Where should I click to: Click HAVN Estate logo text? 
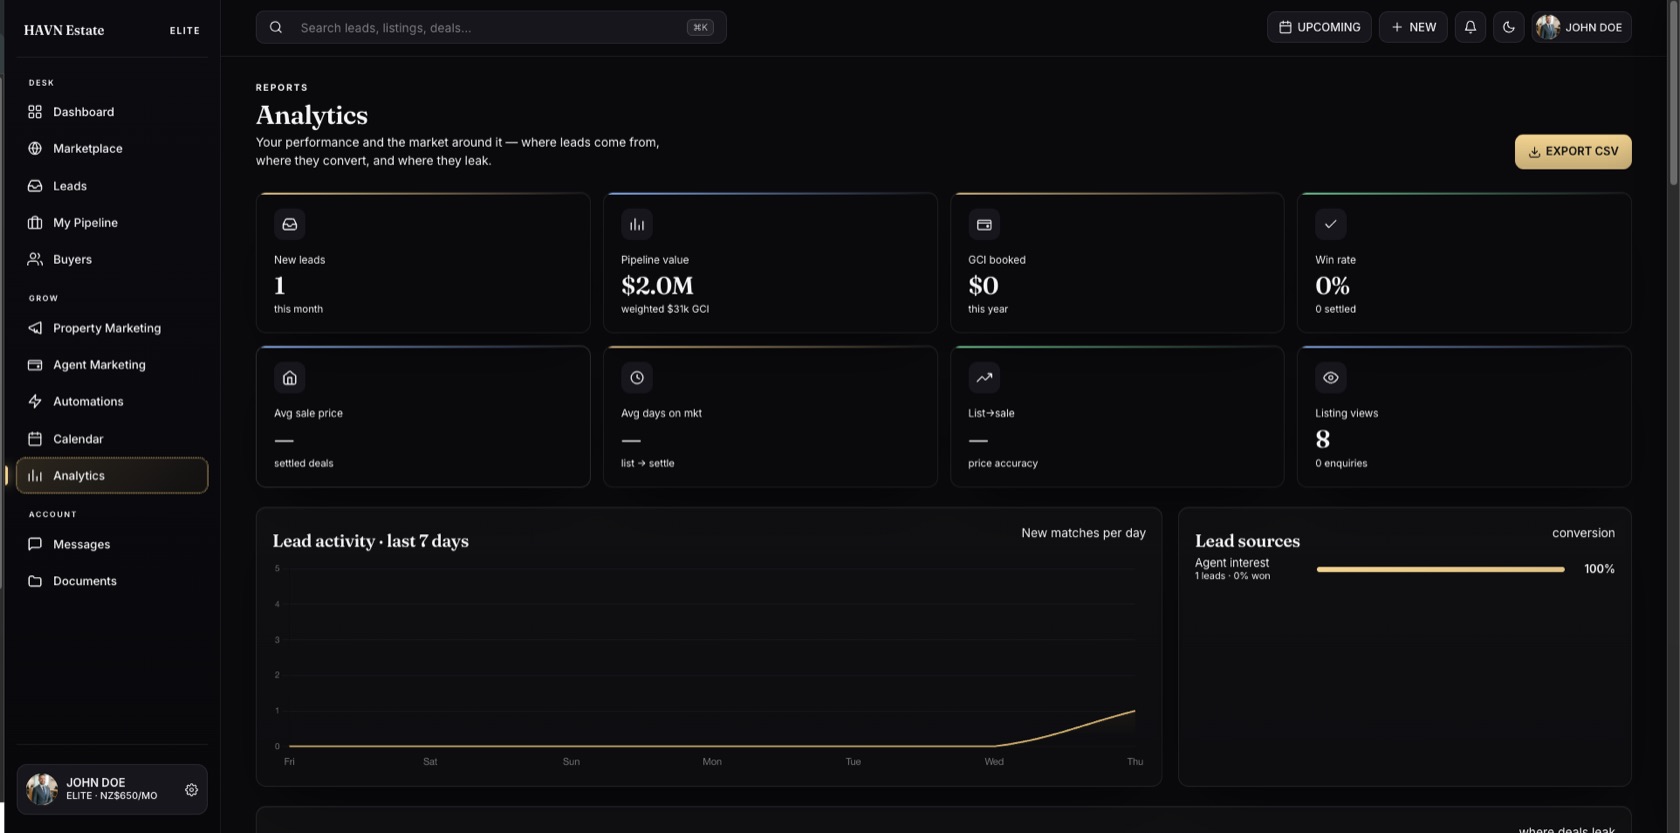[64, 30]
